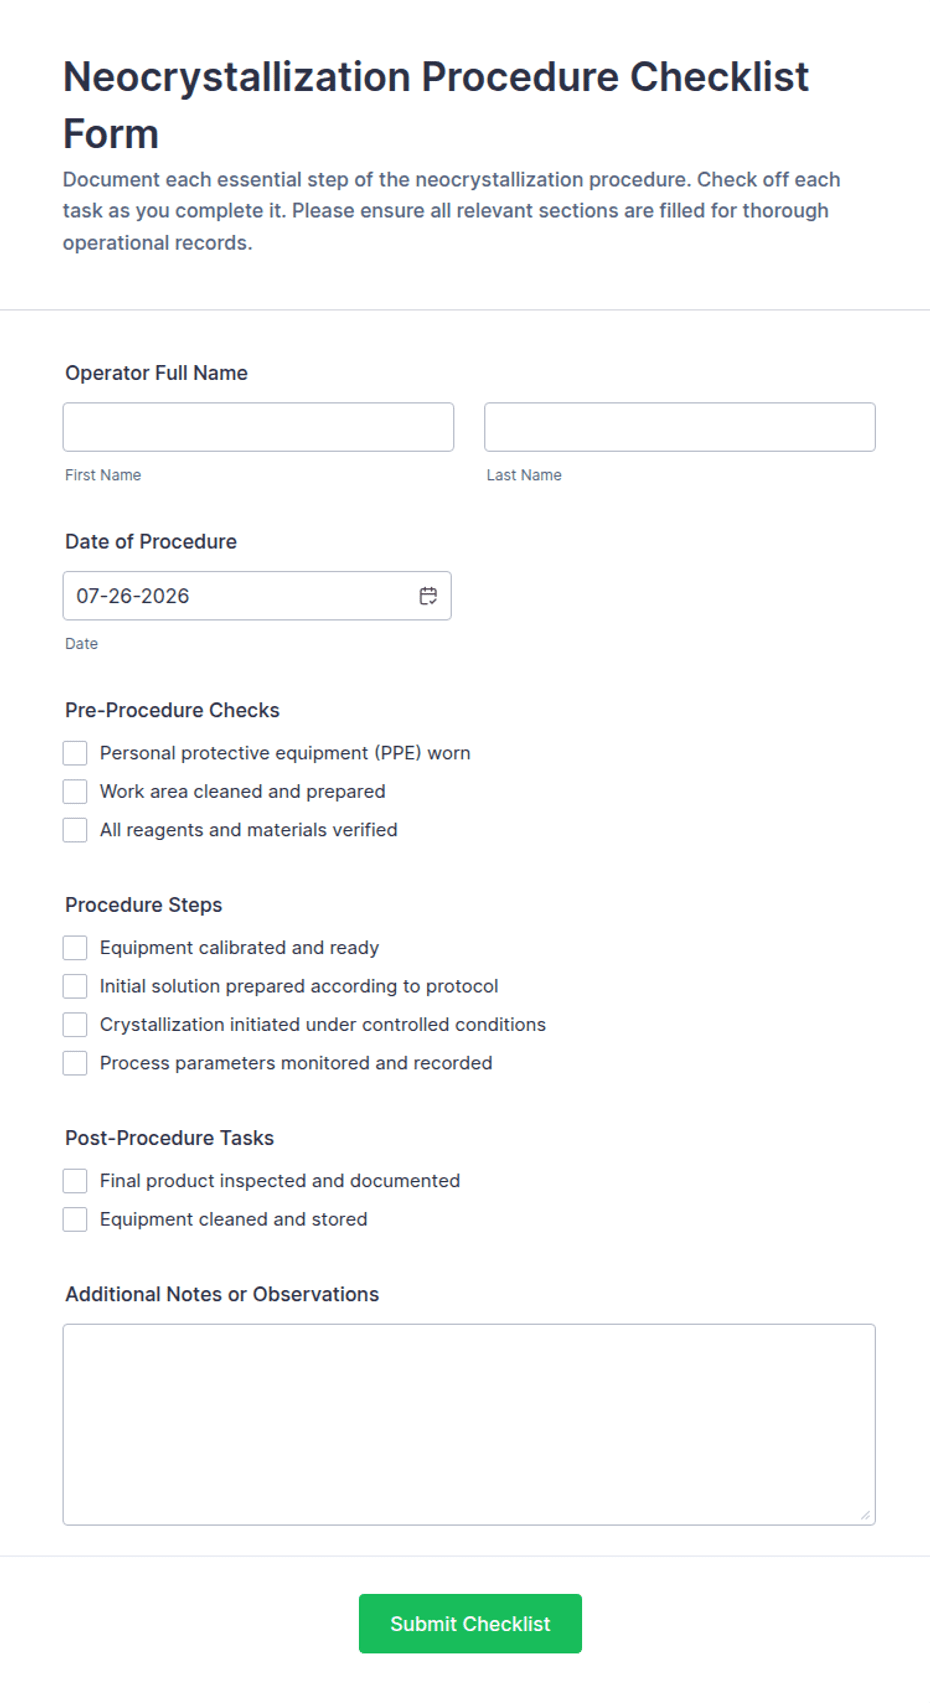Click the Date of Procedure field
This screenshot has width=930, height=1703.
[x=257, y=596]
